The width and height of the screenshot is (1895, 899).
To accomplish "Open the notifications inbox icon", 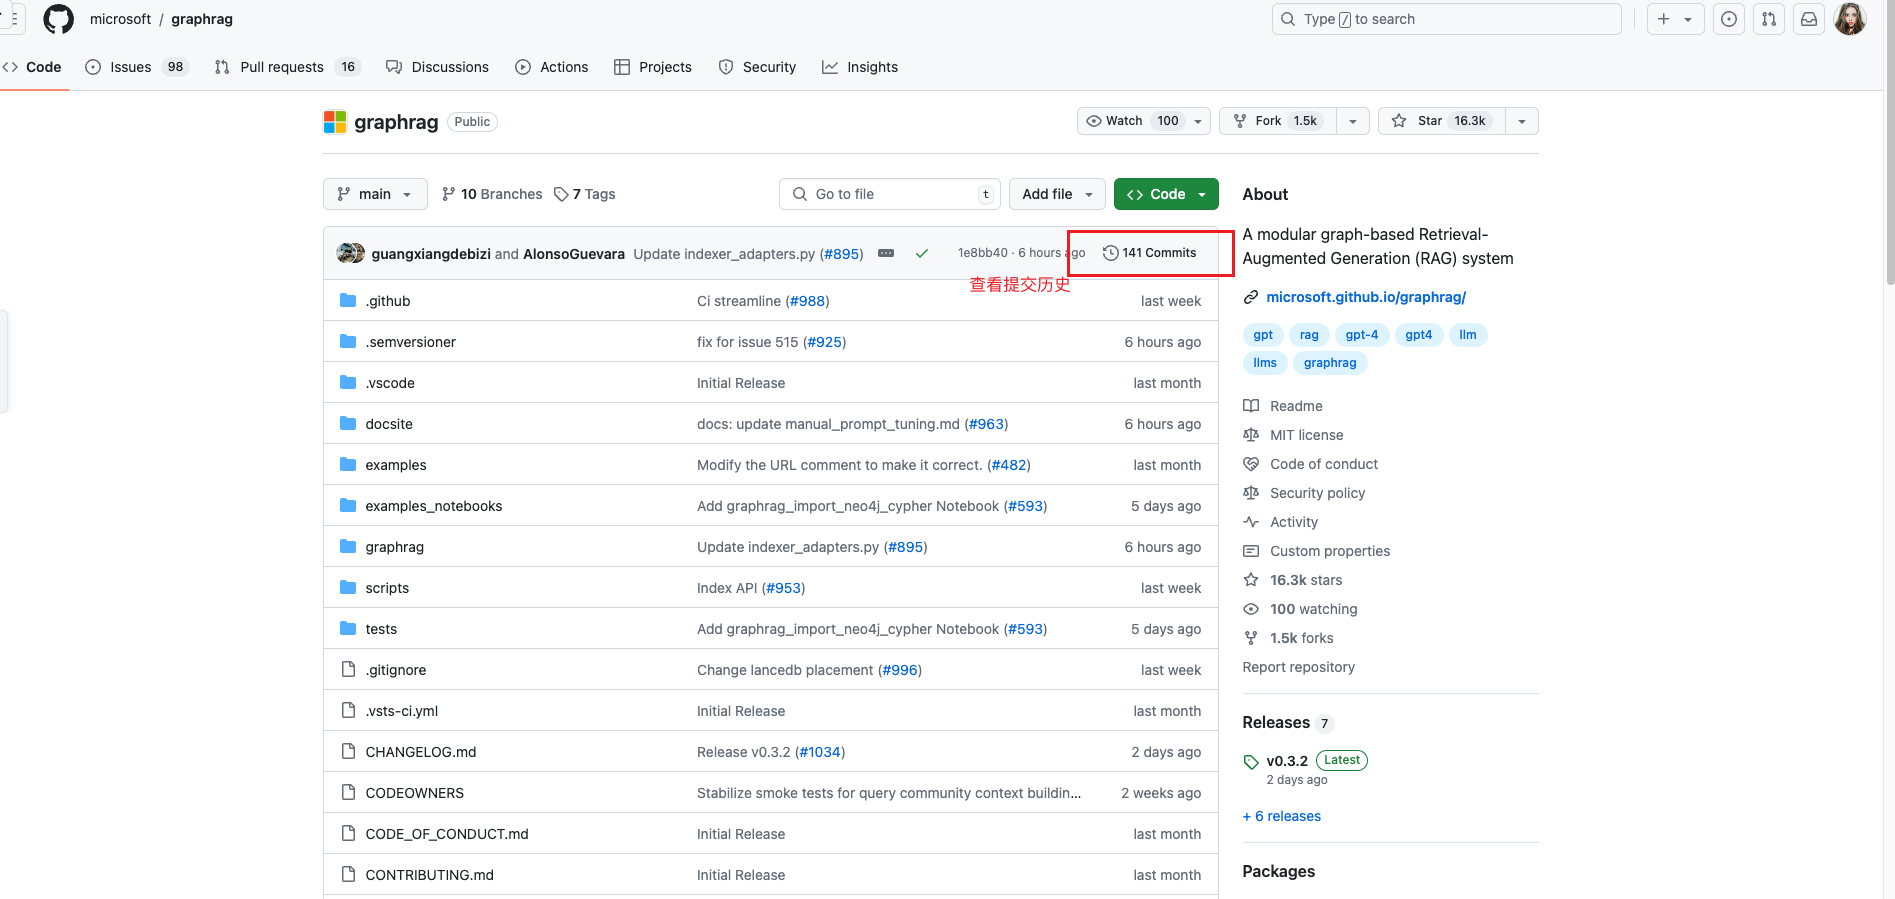I will (1809, 19).
